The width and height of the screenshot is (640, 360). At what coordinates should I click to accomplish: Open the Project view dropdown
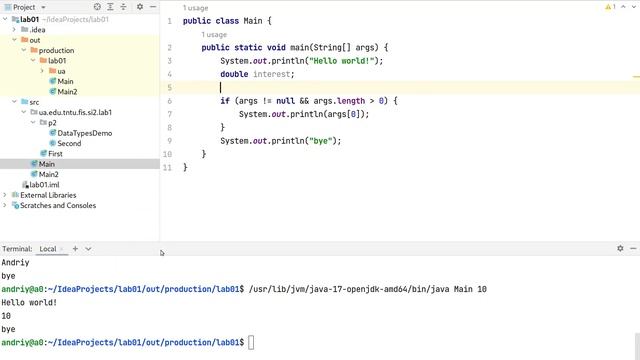tap(43, 7)
